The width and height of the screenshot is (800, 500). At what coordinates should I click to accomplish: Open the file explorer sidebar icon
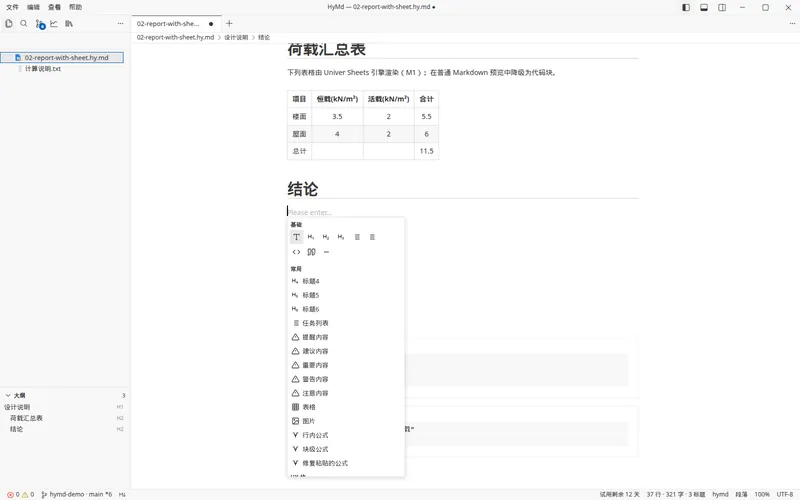pos(9,23)
